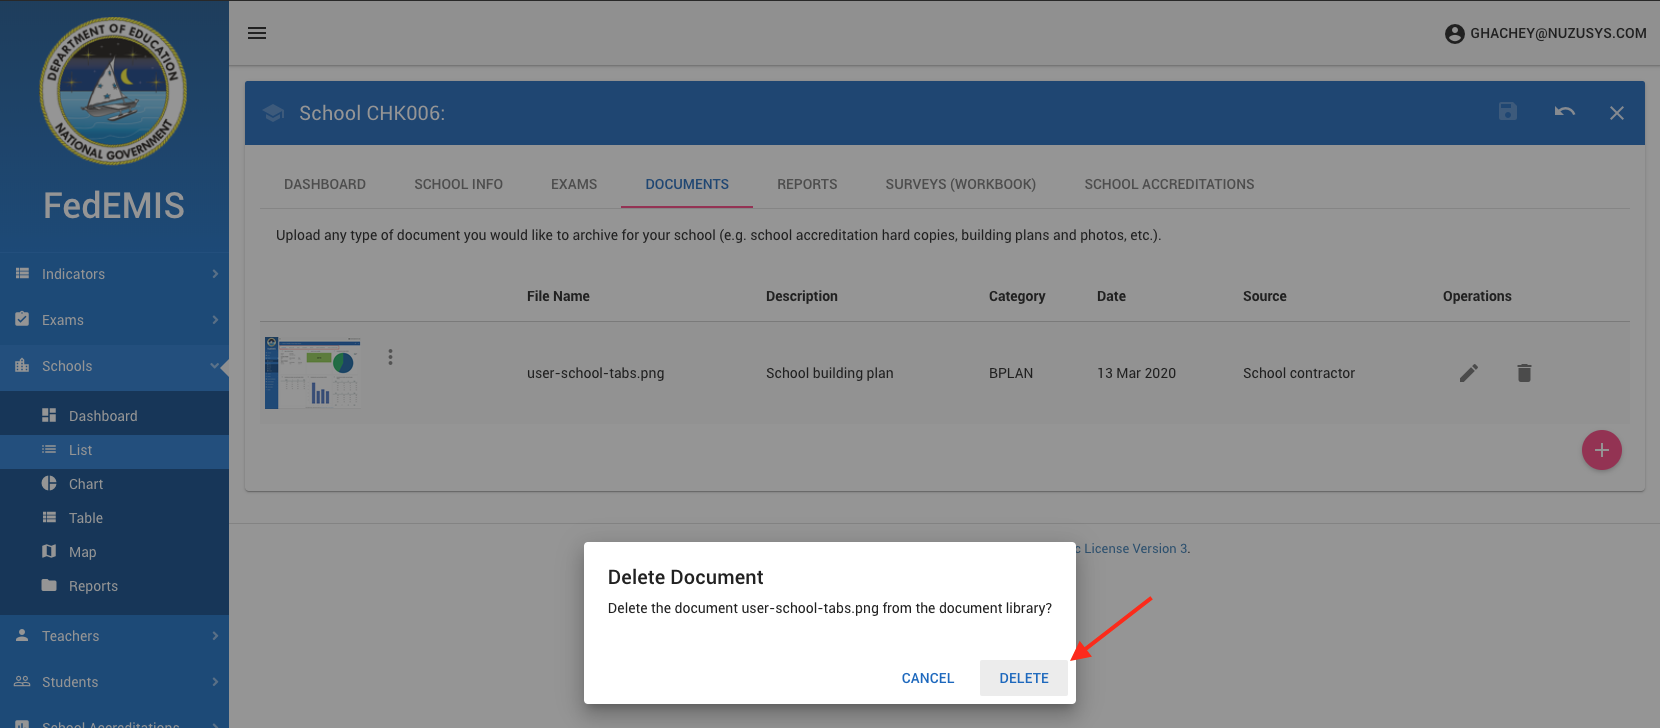Confirm with the Delete button
The height and width of the screenshot is (728, 1660).
(1023, 678)
